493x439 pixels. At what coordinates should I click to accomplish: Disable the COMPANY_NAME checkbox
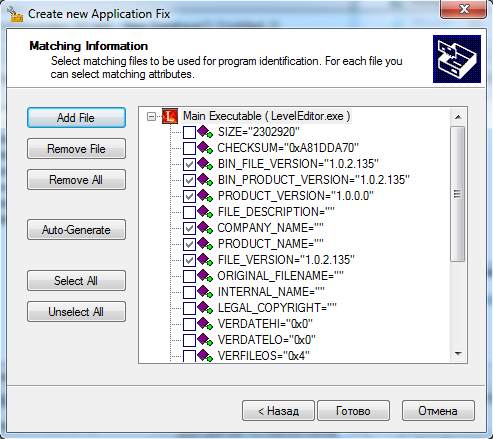pos(189,228)
